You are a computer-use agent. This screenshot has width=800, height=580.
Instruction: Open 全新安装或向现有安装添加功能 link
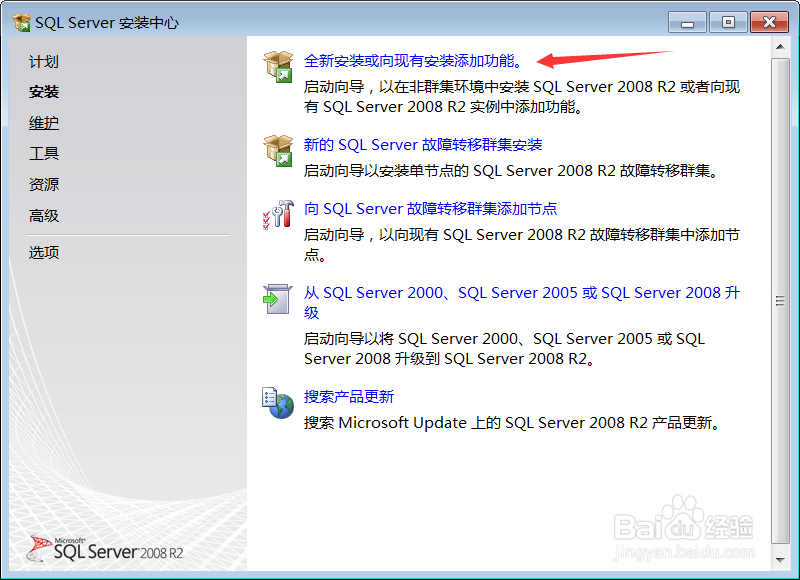click(413, 61)
